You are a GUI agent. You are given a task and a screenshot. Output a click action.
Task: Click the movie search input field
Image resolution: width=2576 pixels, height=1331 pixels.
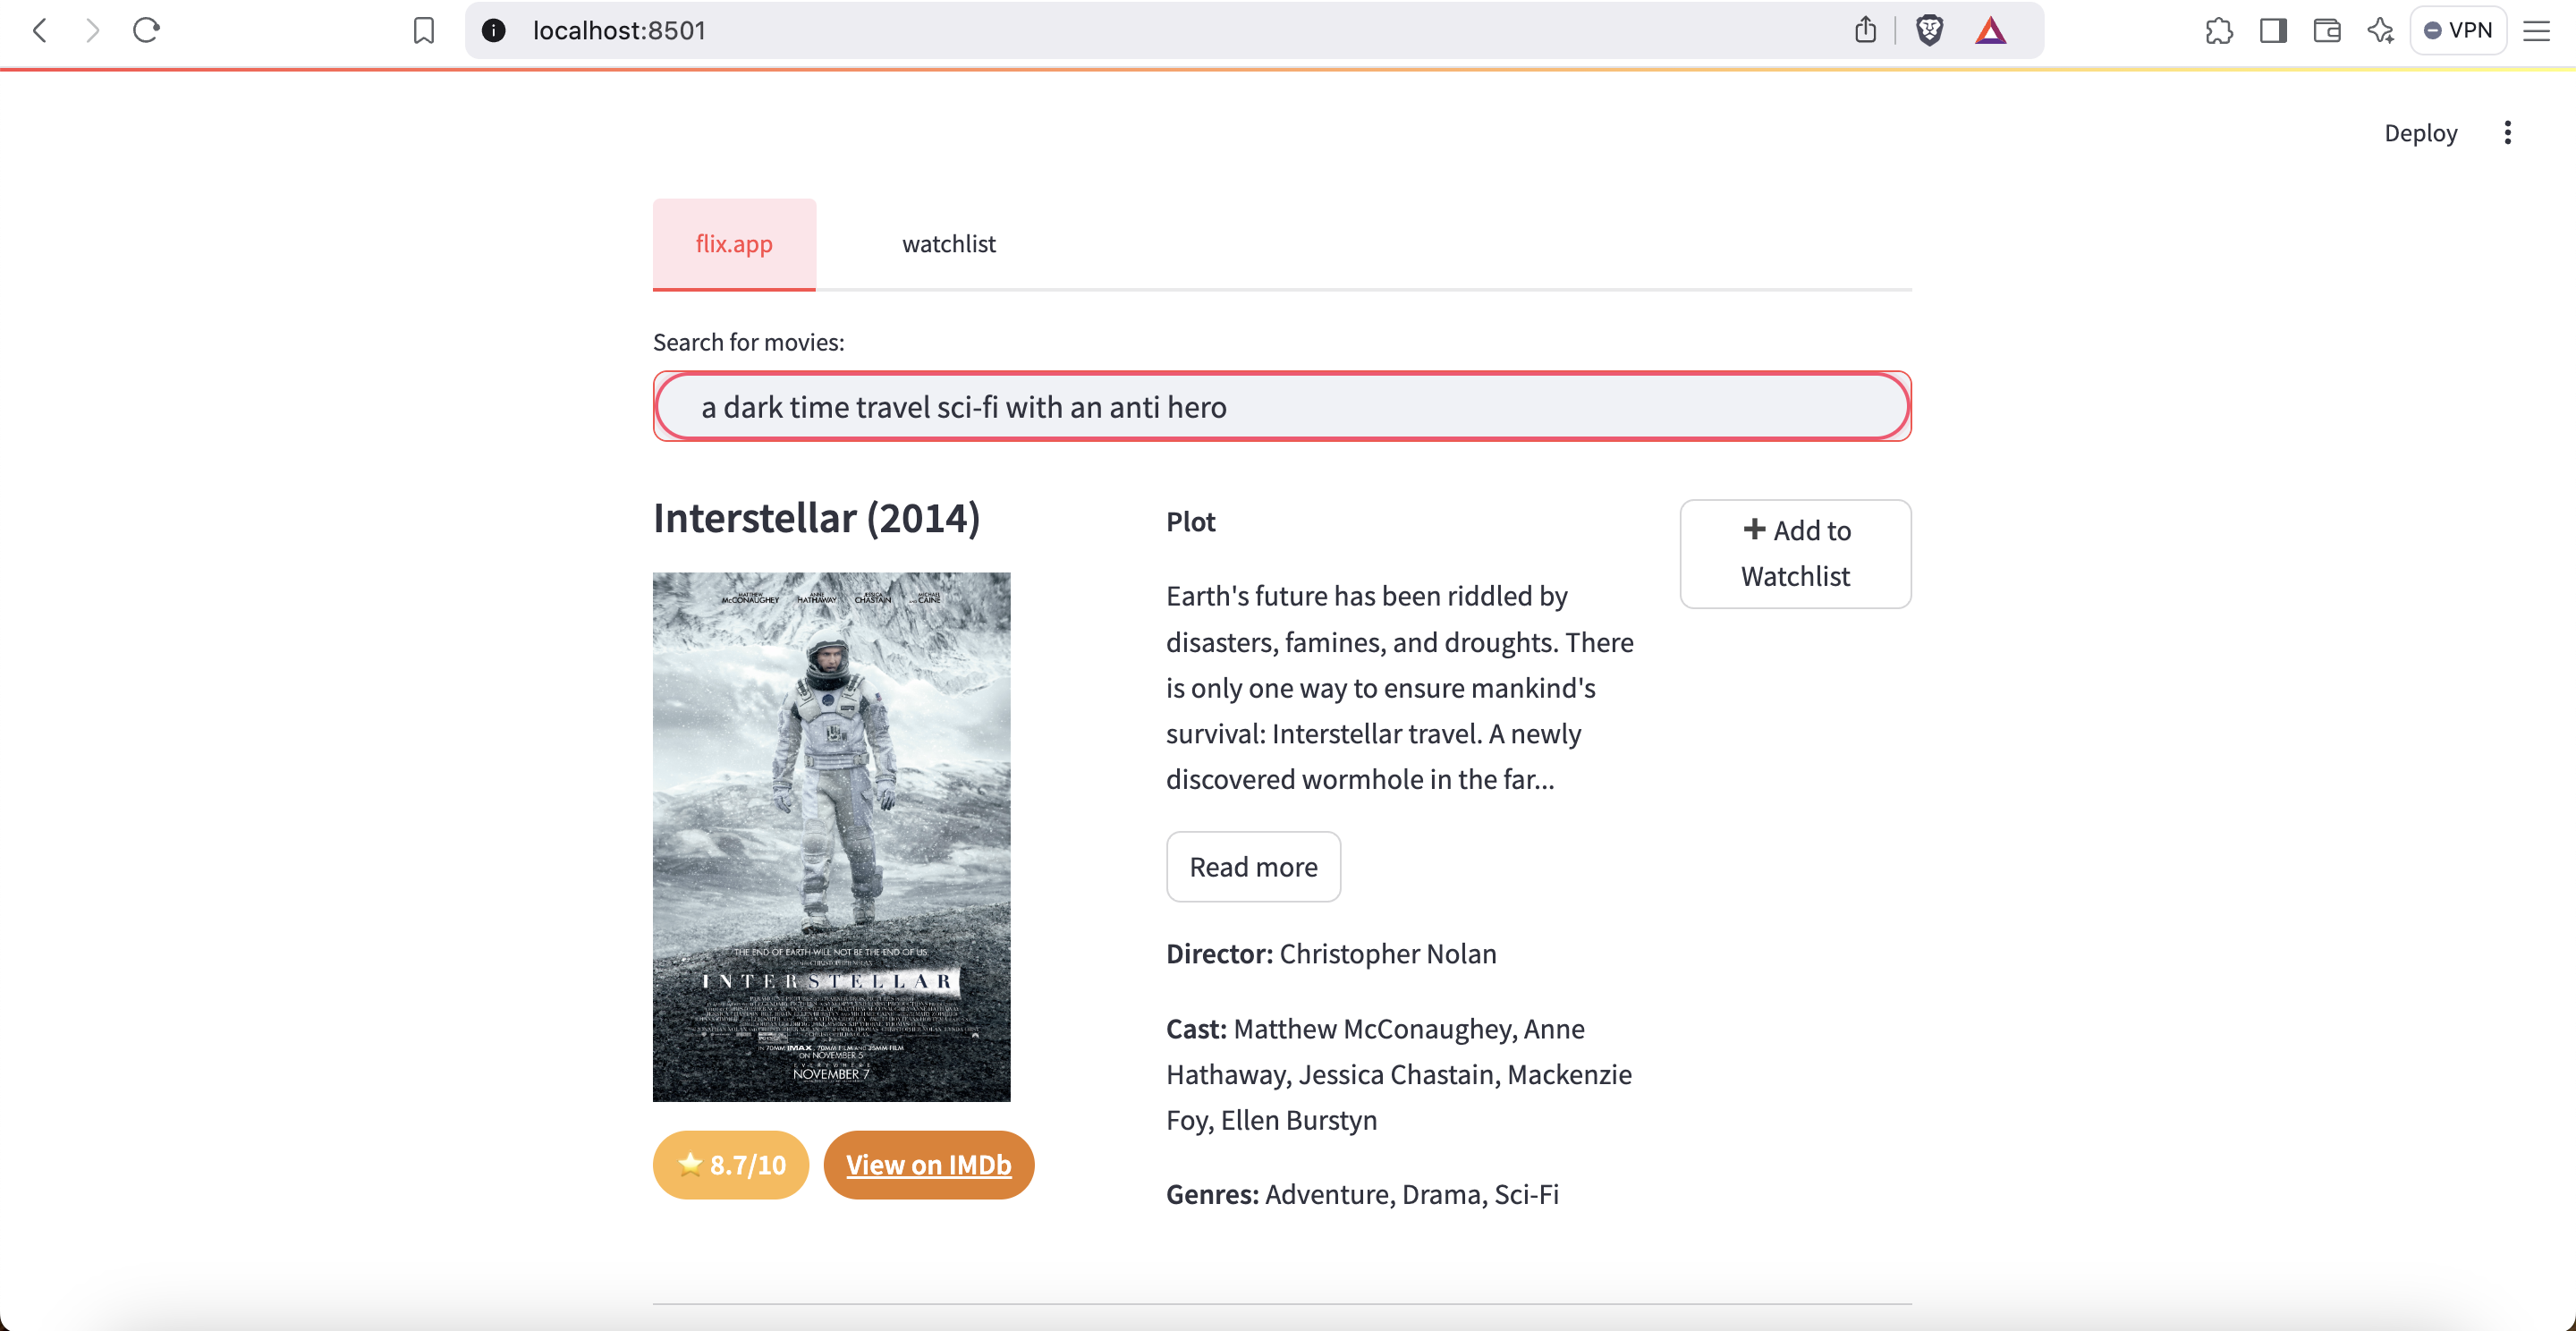point(1281,406)
